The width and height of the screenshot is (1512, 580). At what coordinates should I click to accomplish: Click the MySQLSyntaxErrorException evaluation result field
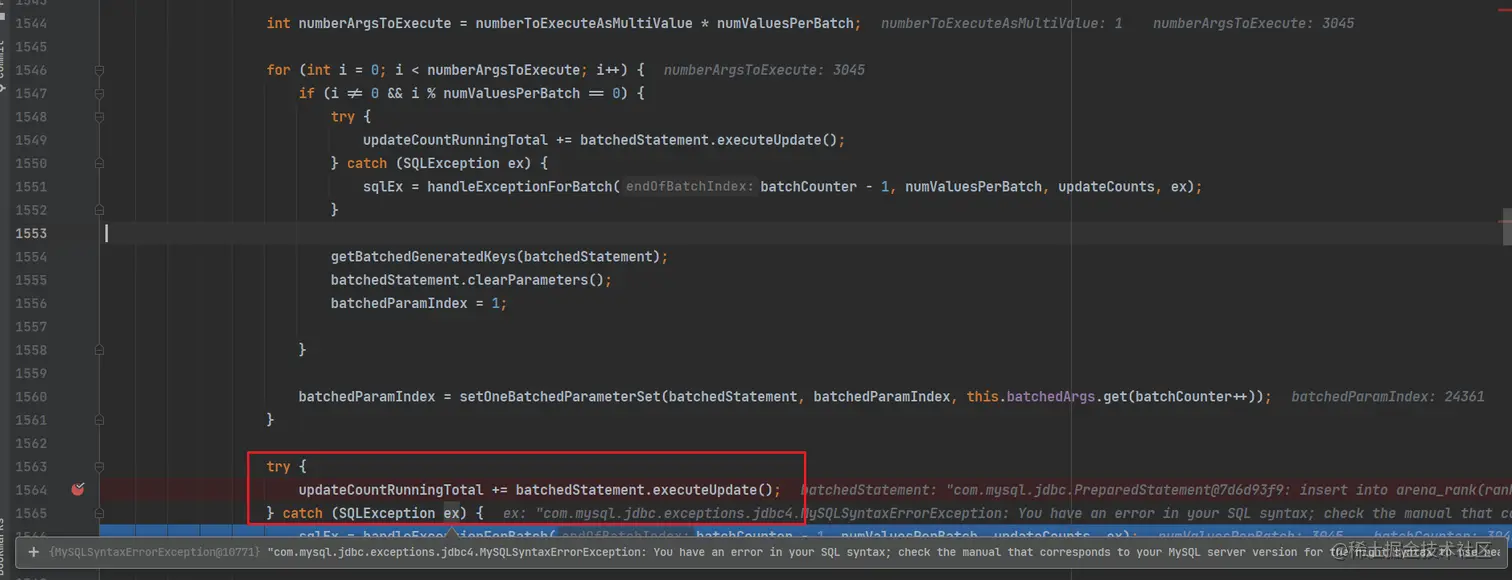tap(700, 551)
